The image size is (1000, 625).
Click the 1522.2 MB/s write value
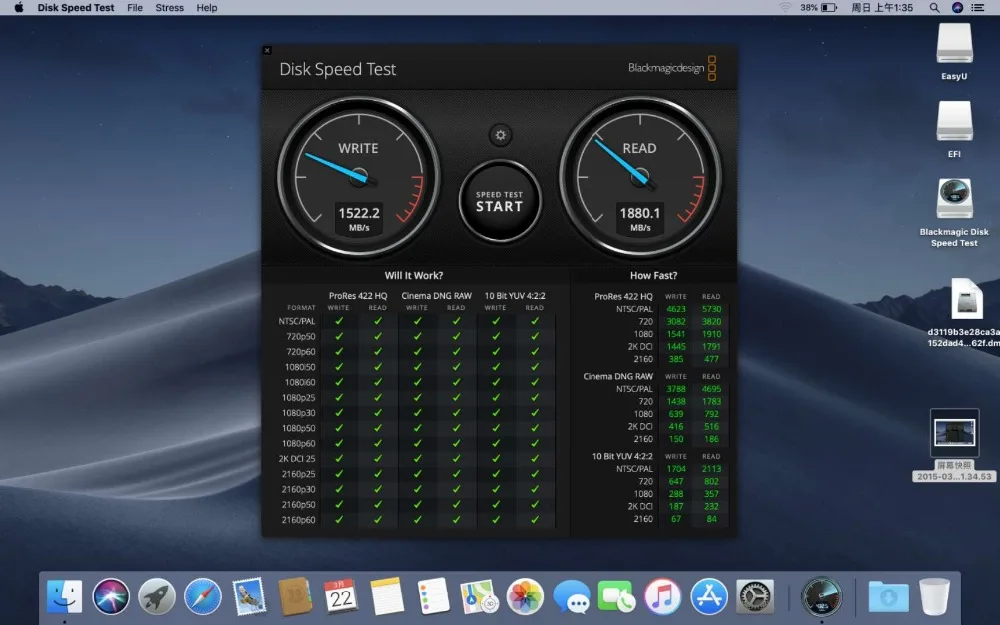pyautogui.click(x=359, y=219)
